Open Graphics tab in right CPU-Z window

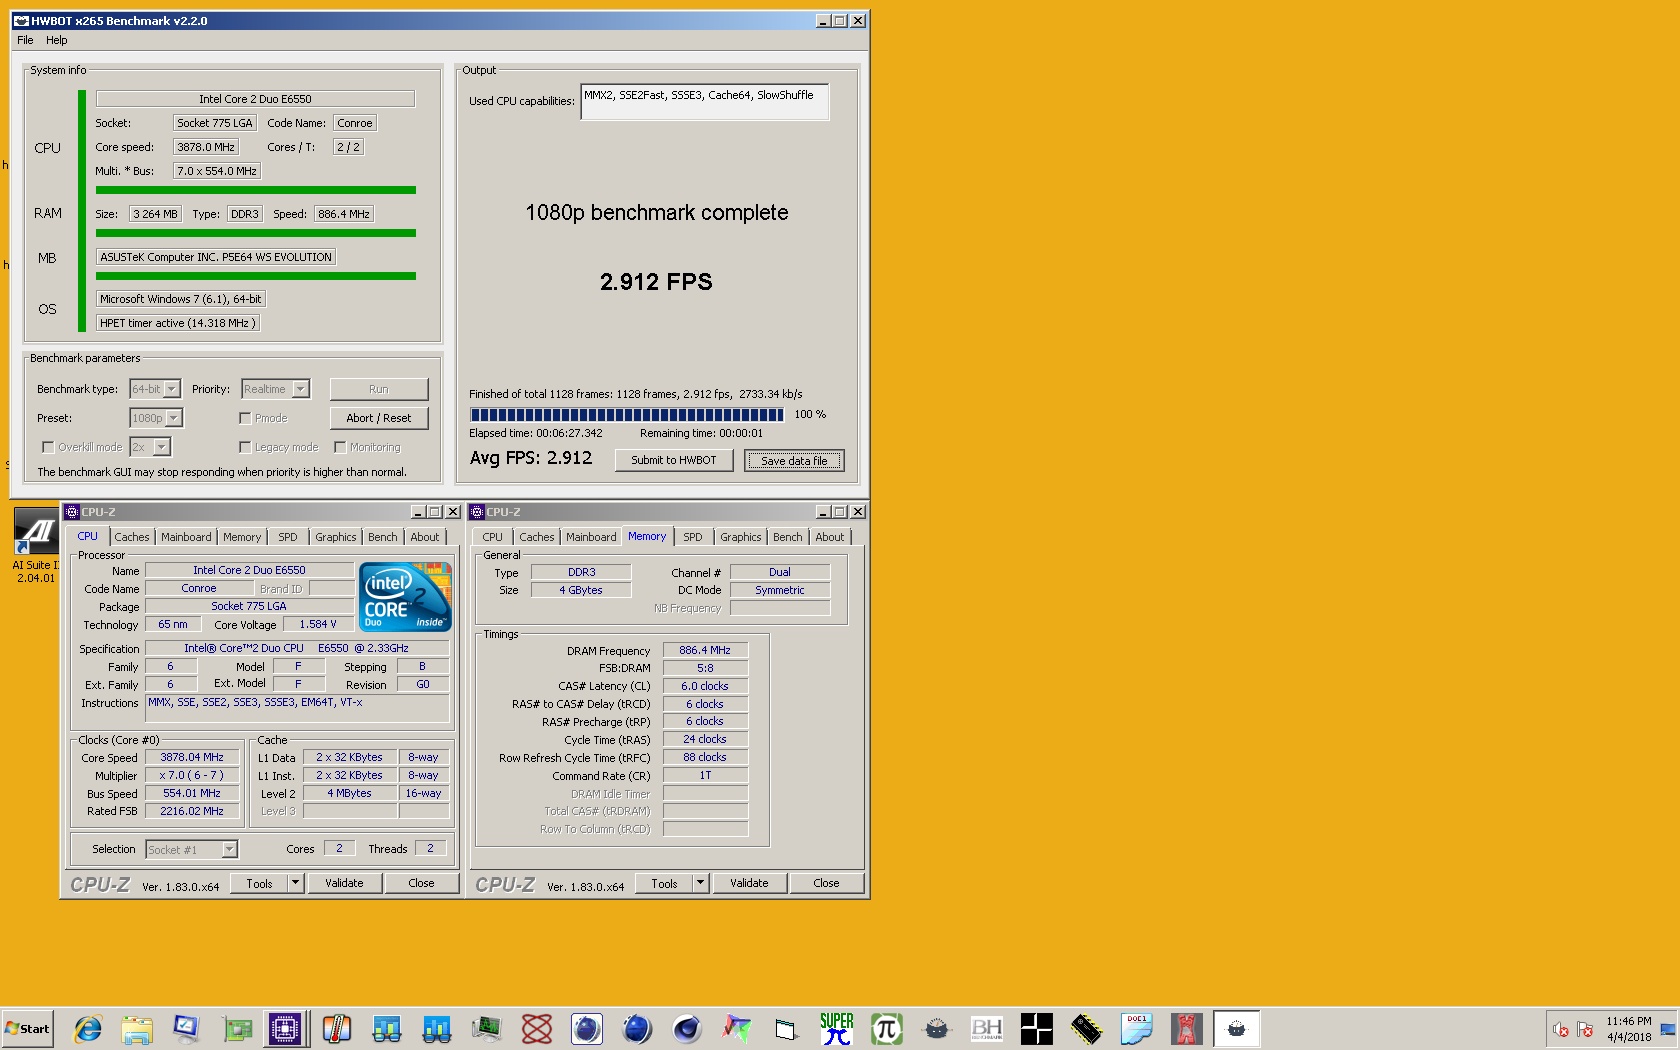(x=740, y=537)
